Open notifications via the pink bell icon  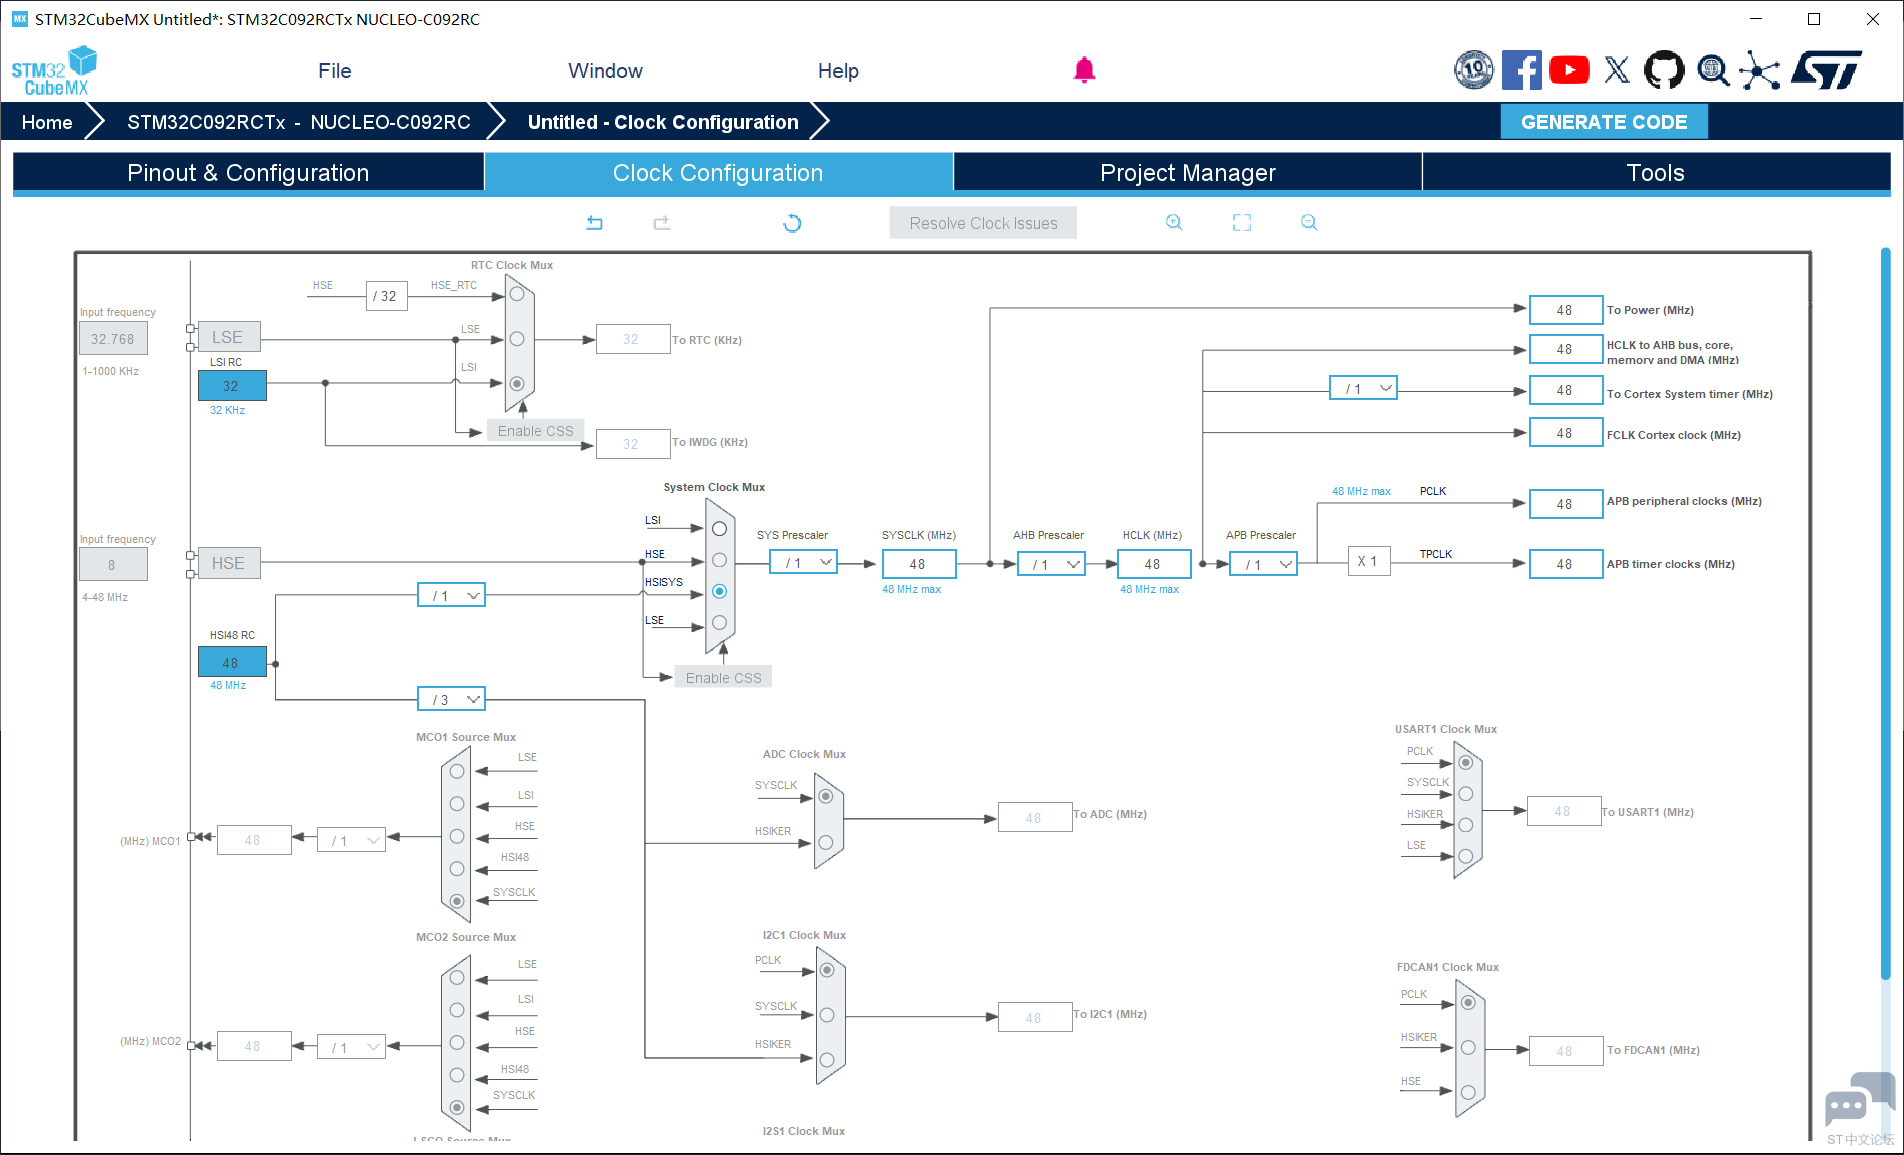[1084, 70]
